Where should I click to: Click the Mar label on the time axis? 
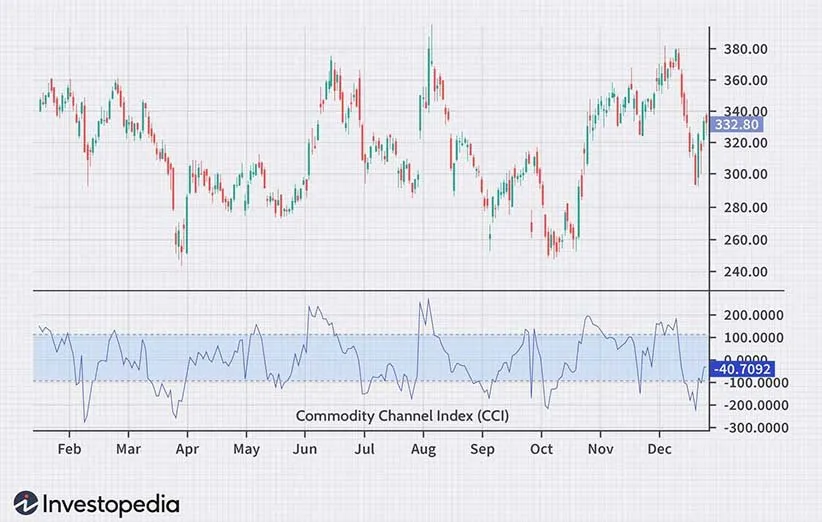pos(127,450)
